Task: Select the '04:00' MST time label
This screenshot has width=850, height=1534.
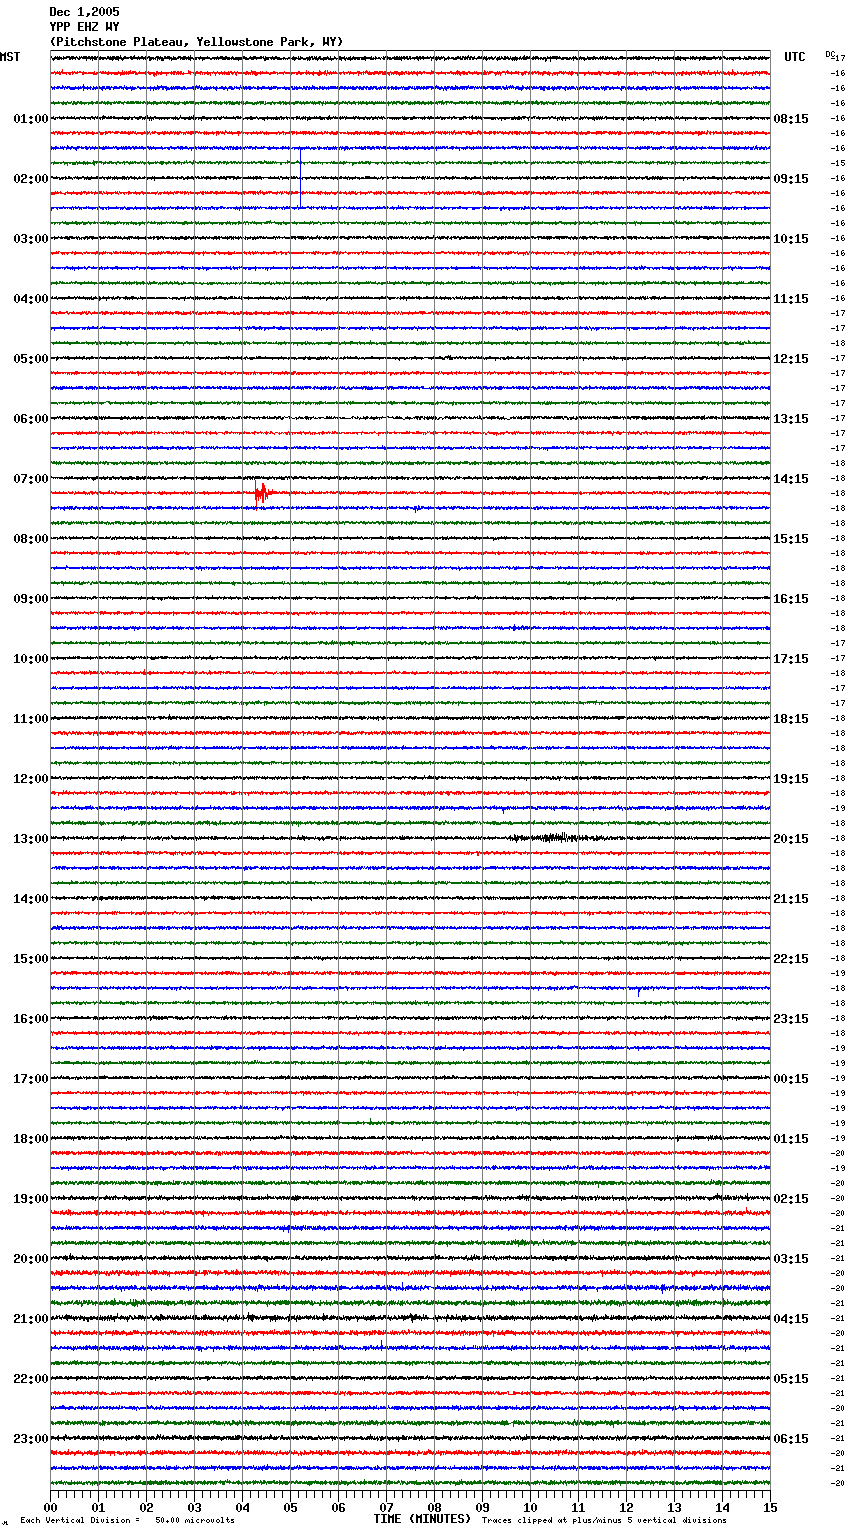Action: point(31,299)
